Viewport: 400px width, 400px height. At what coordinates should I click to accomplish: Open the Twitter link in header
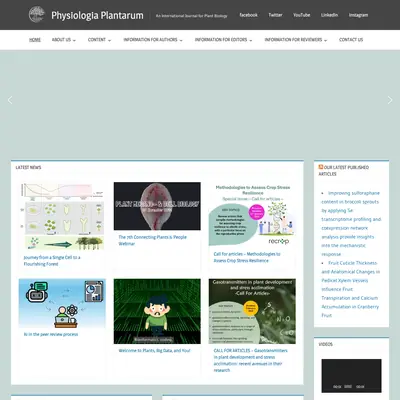(275, 15)
